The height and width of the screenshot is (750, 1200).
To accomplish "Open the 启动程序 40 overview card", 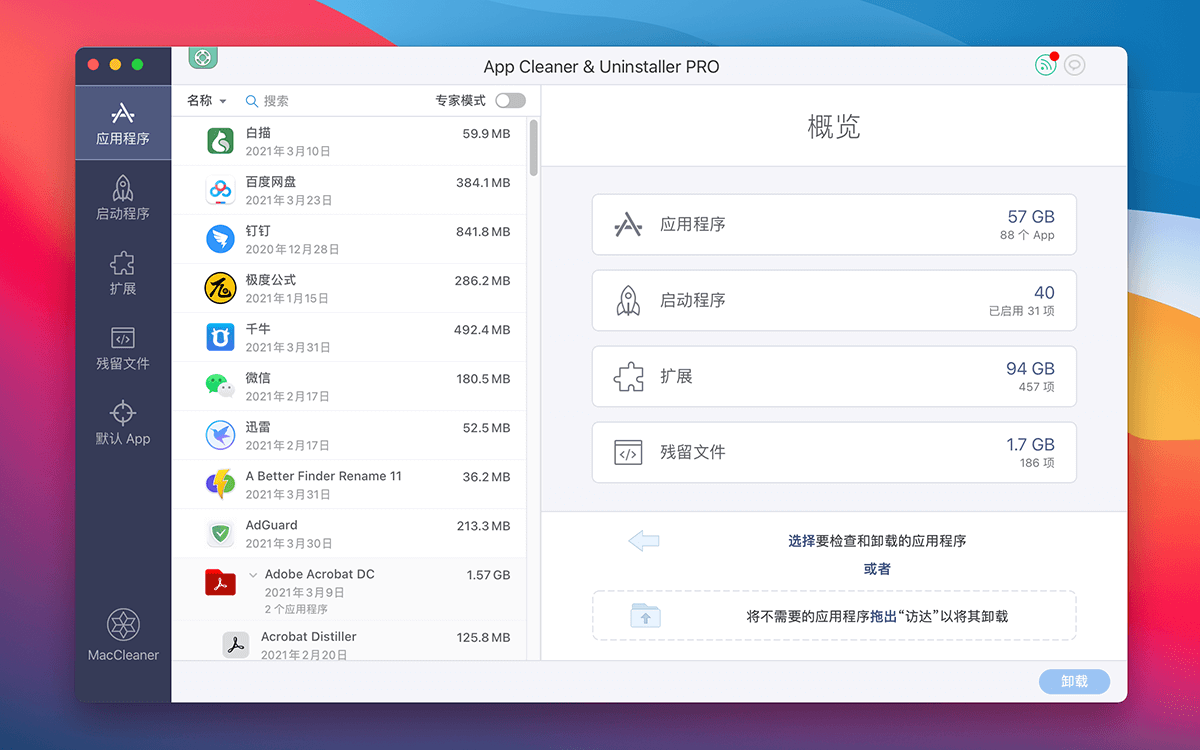I will click(x=834, y=301).
